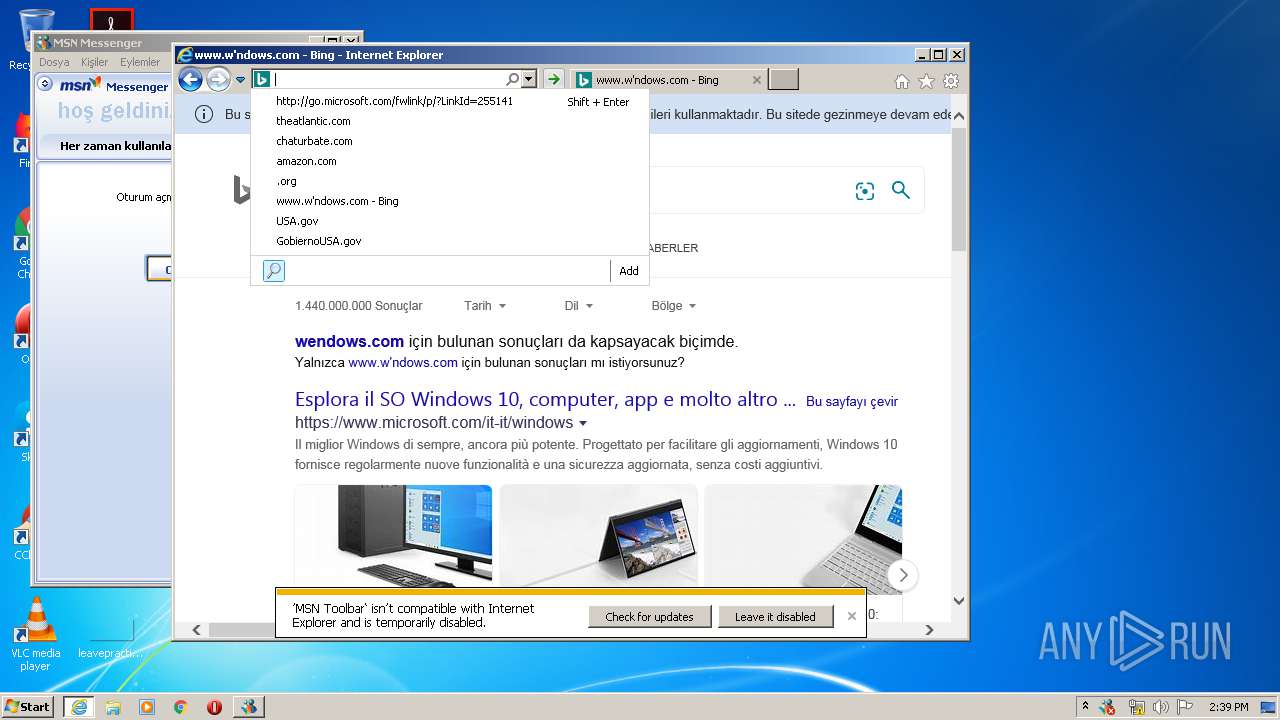Viewport: 1280px width, 720px height.
Task: Click the 2:39 PM system clock
Action: pyautogui.click(x=1227, y=706)
